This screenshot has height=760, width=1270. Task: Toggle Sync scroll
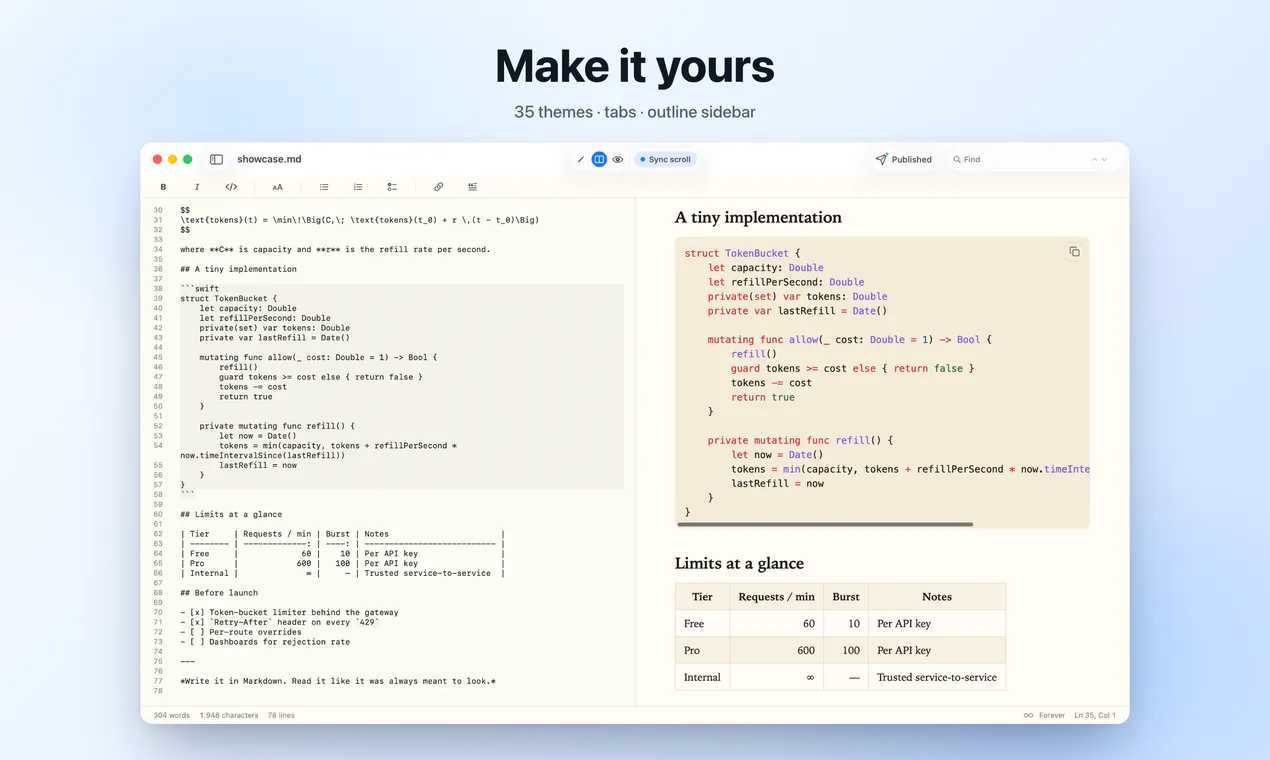pyautogui.click(x=665, y=159)
